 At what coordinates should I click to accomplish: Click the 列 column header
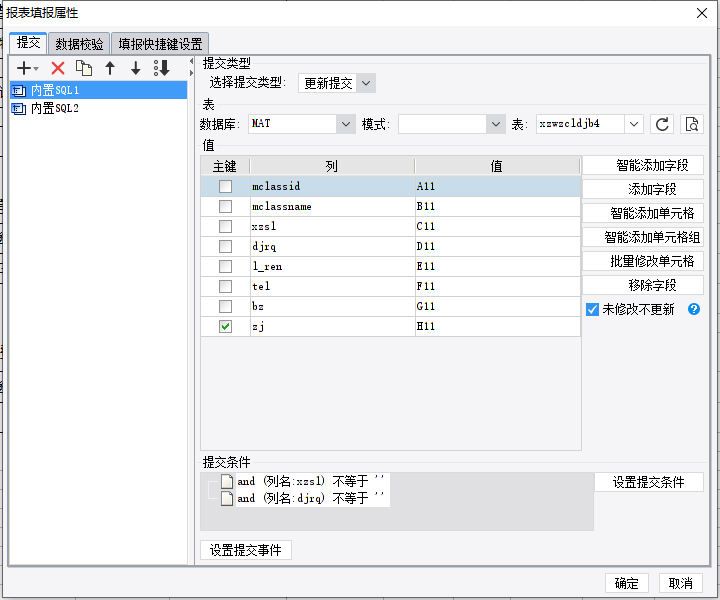332,166
